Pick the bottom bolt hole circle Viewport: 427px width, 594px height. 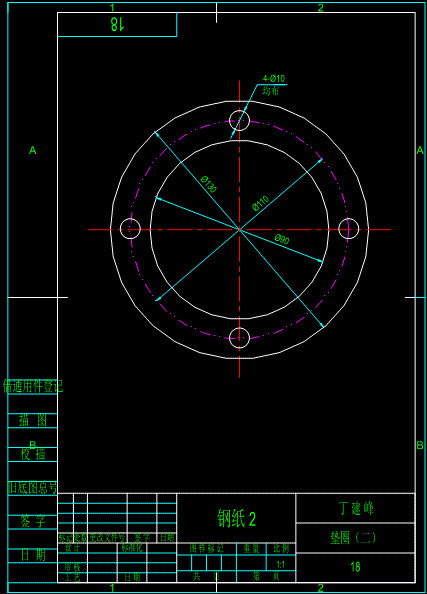pos(239,338)
